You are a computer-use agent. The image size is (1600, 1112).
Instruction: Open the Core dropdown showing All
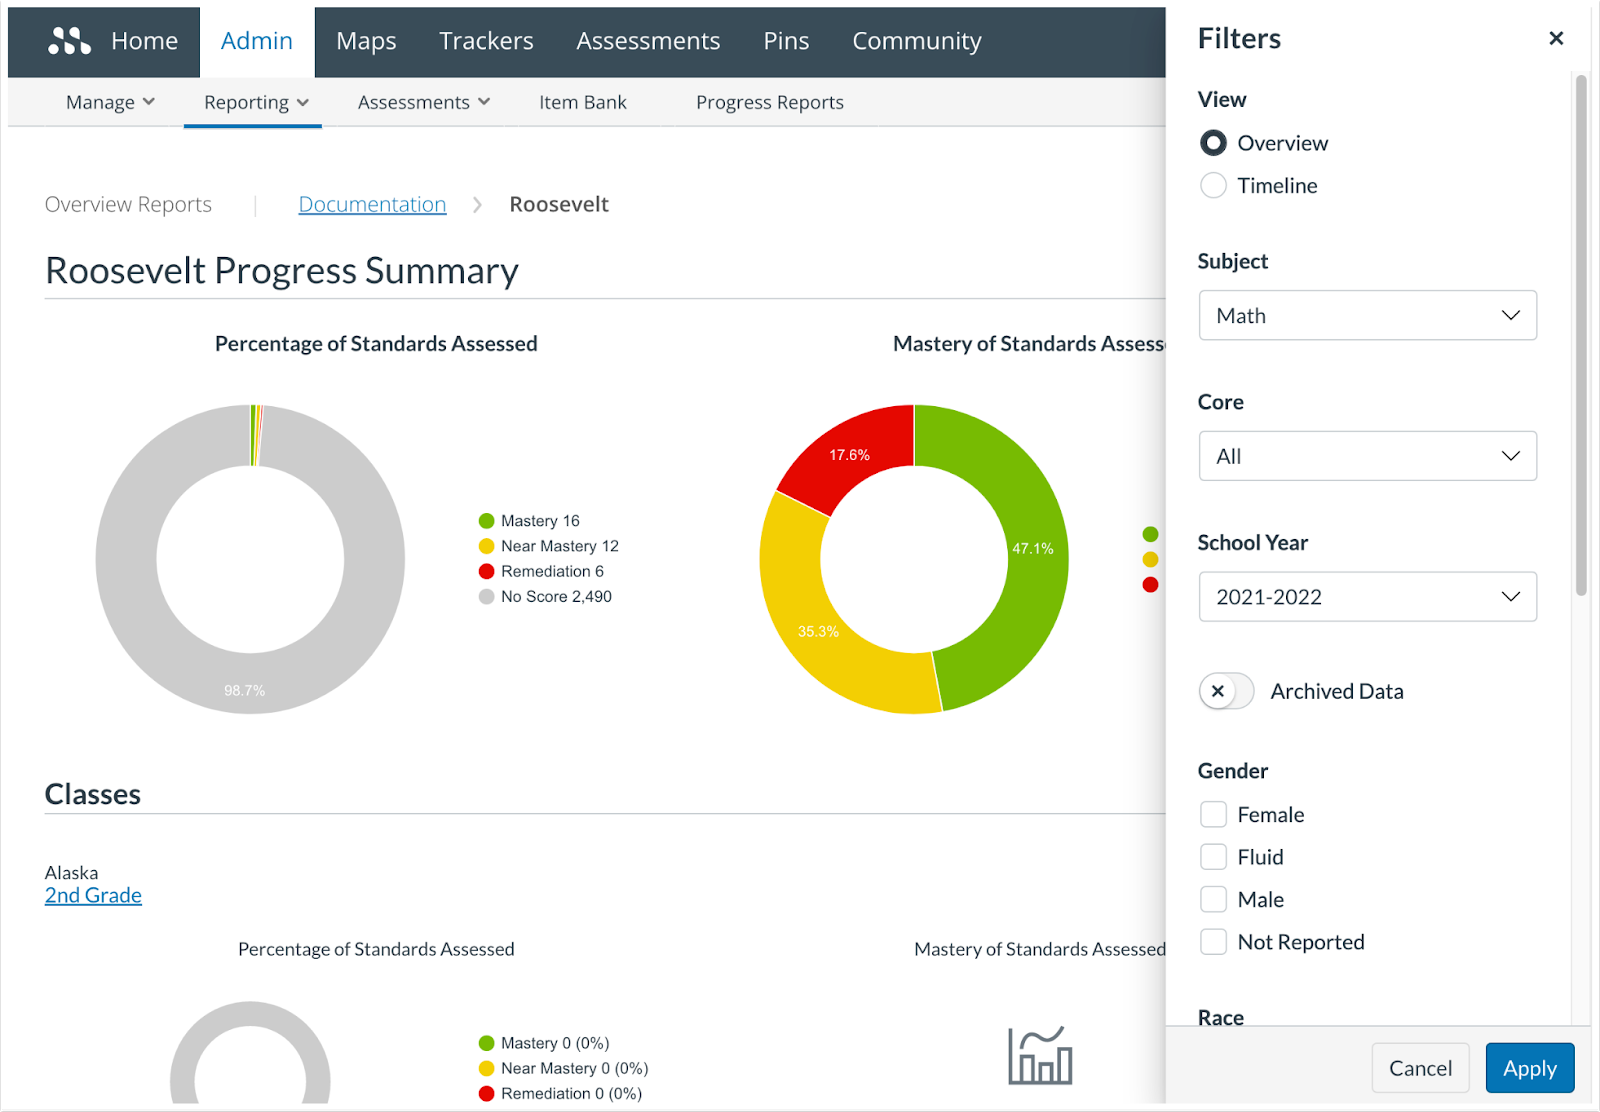[x=1367, y=456]
